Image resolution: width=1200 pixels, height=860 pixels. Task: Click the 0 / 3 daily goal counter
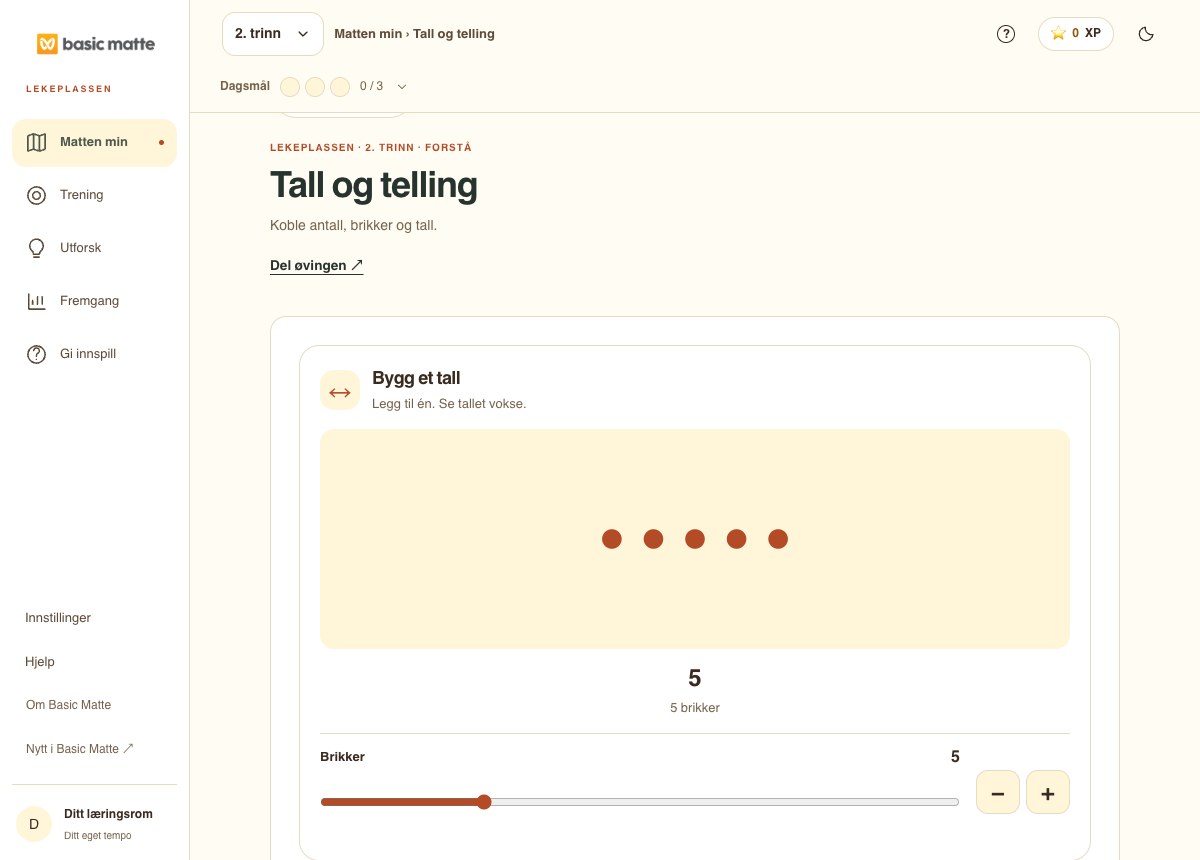tap(371, 86)
